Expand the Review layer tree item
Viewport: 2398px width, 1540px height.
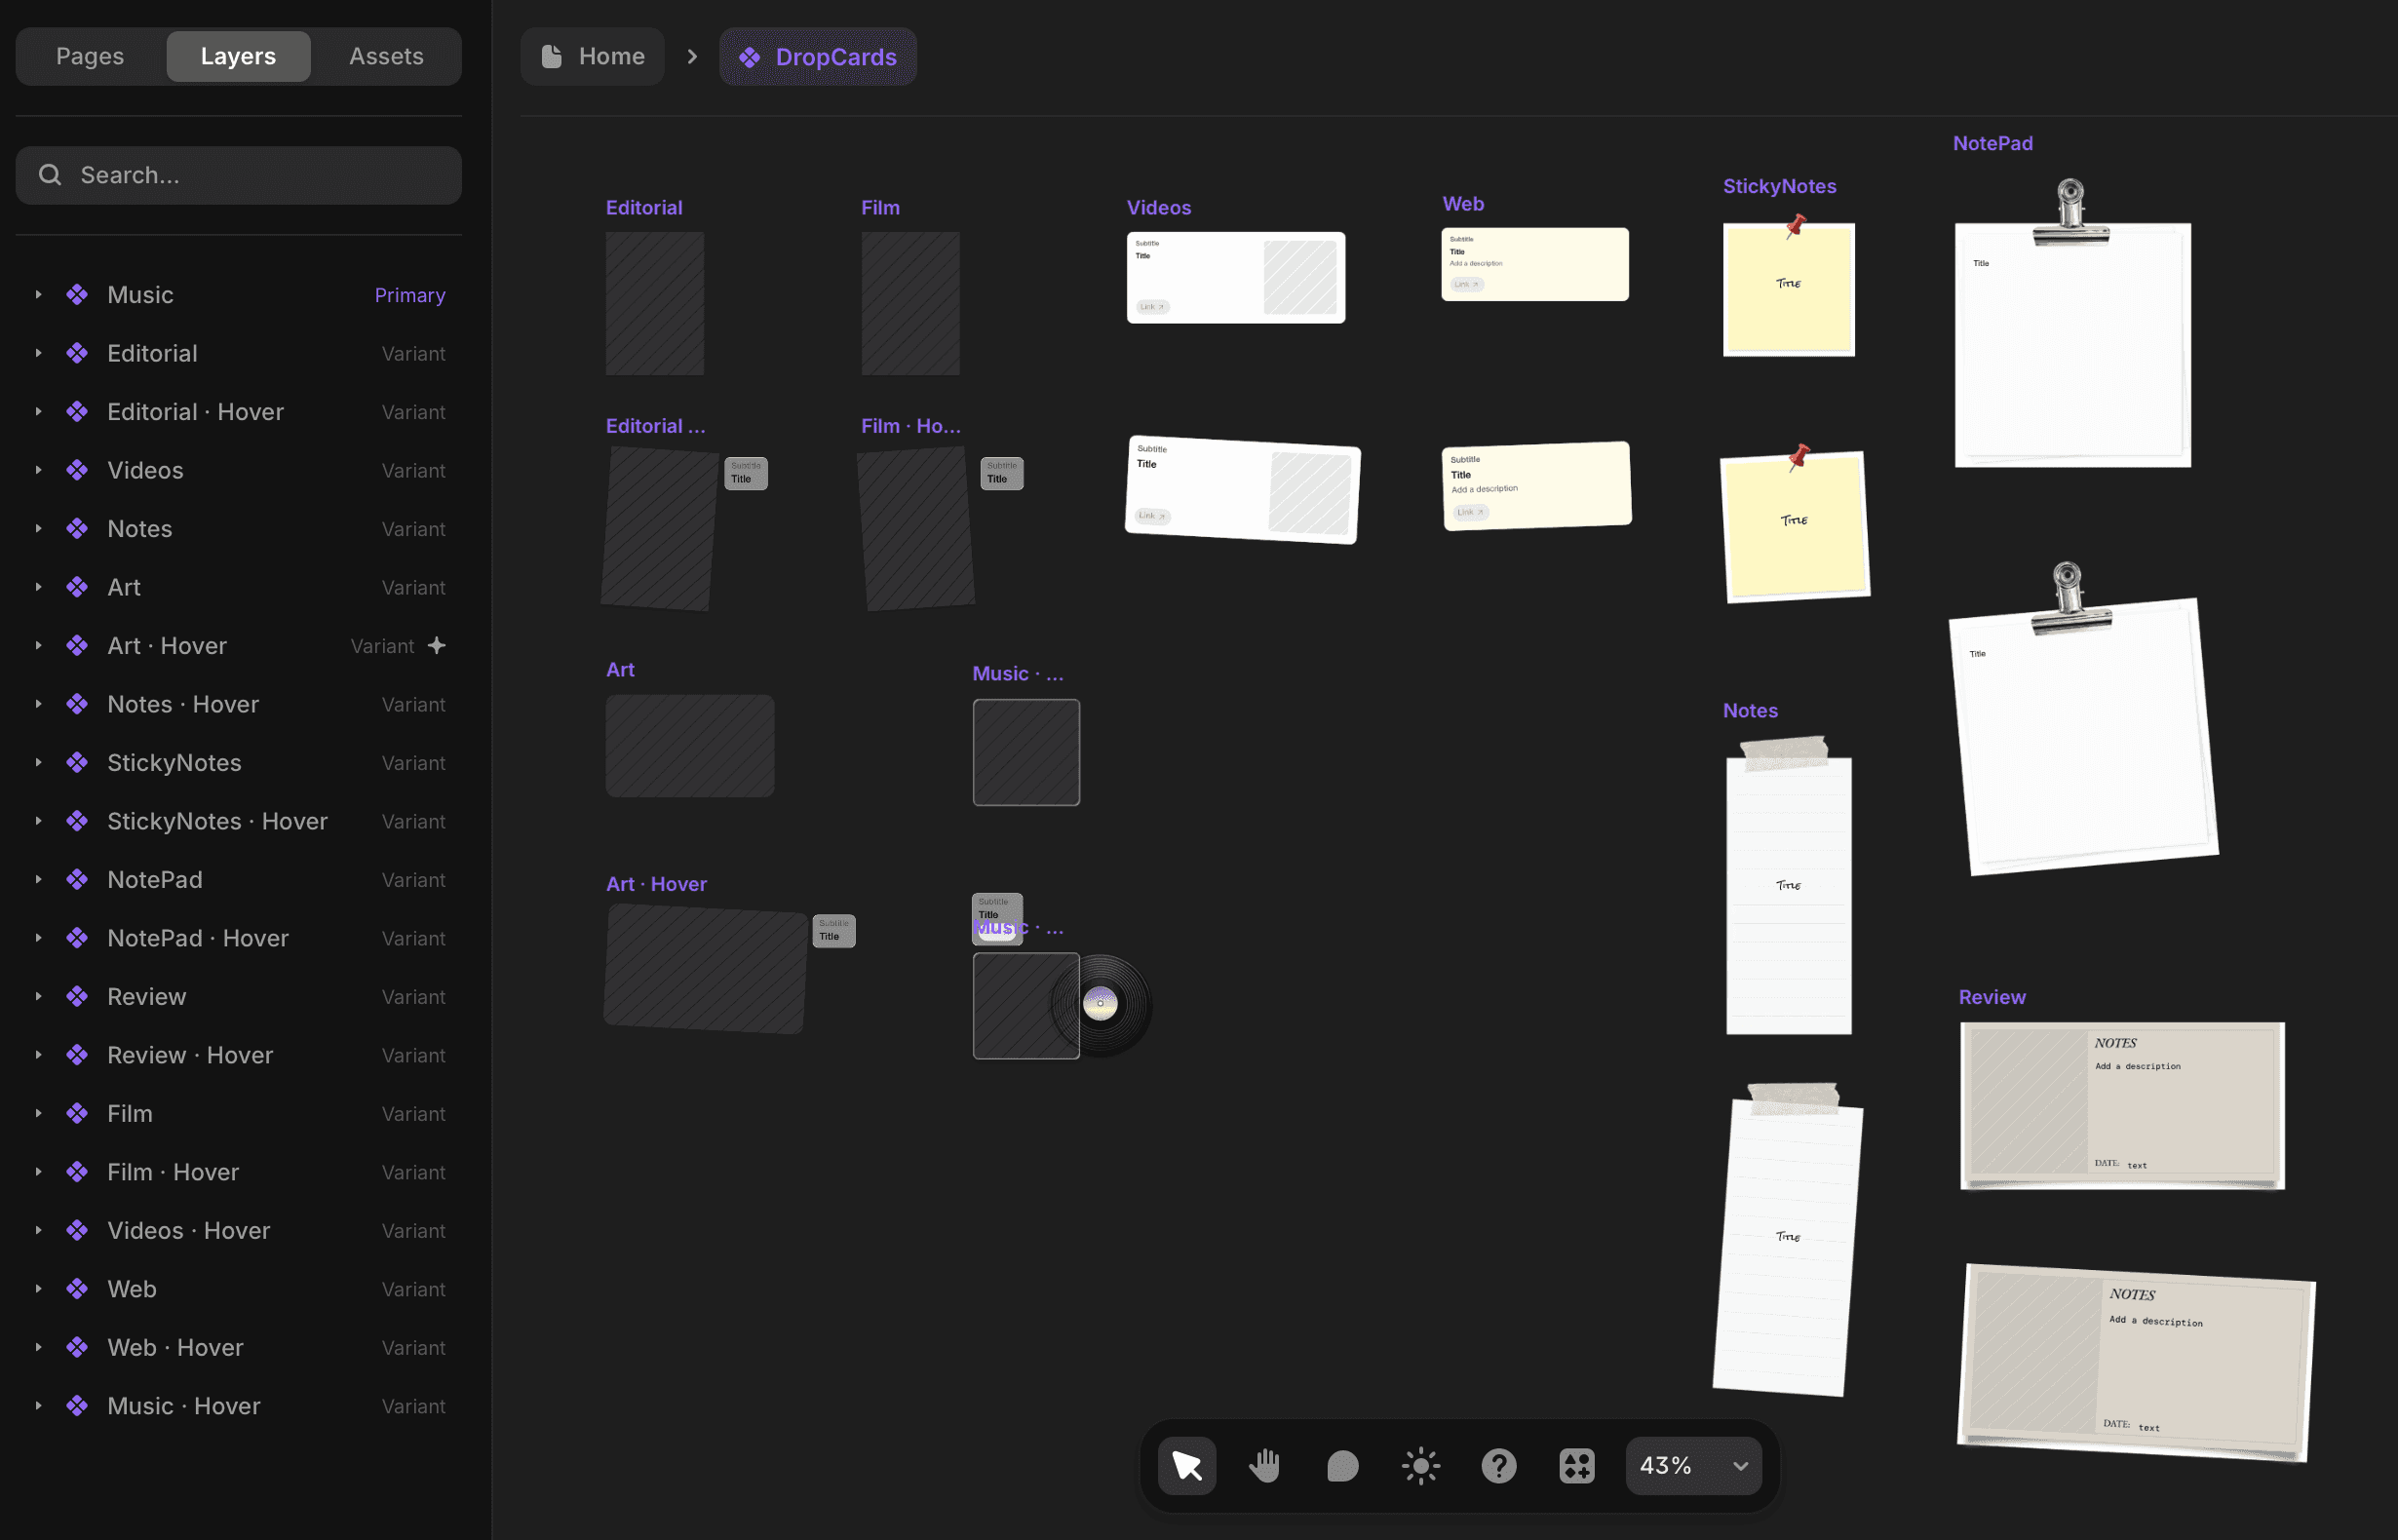pyautogui.click(x=38, y=997)
